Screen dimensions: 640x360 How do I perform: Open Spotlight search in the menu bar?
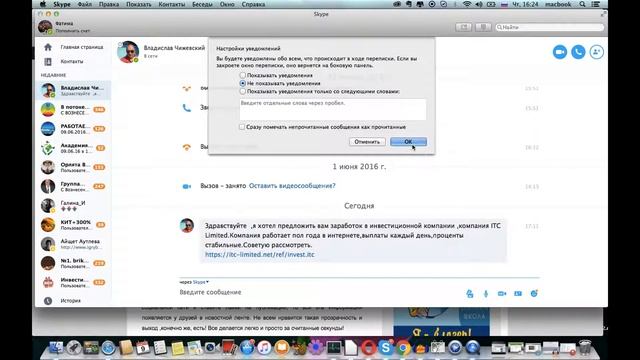pyautogui.click(x=582, y=4)
